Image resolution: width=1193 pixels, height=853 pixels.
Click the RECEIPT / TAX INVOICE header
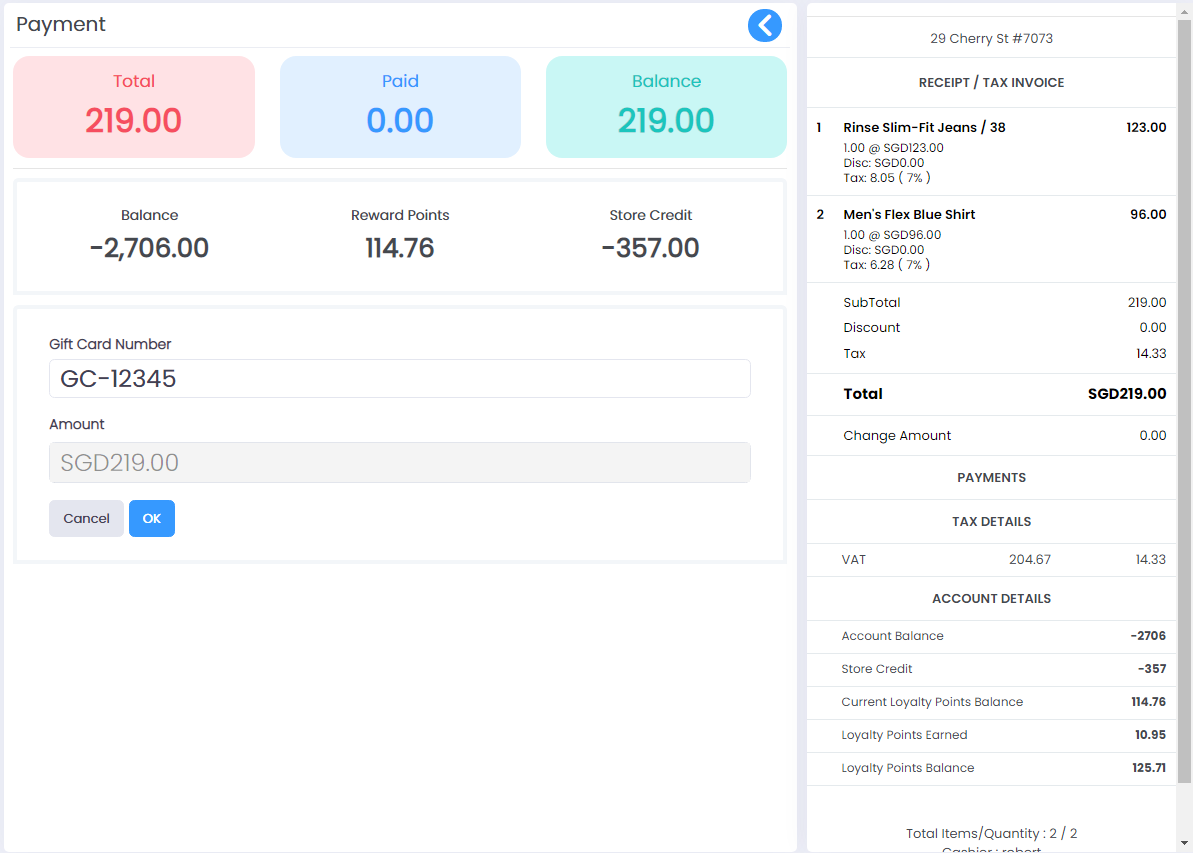click(991, 82)
